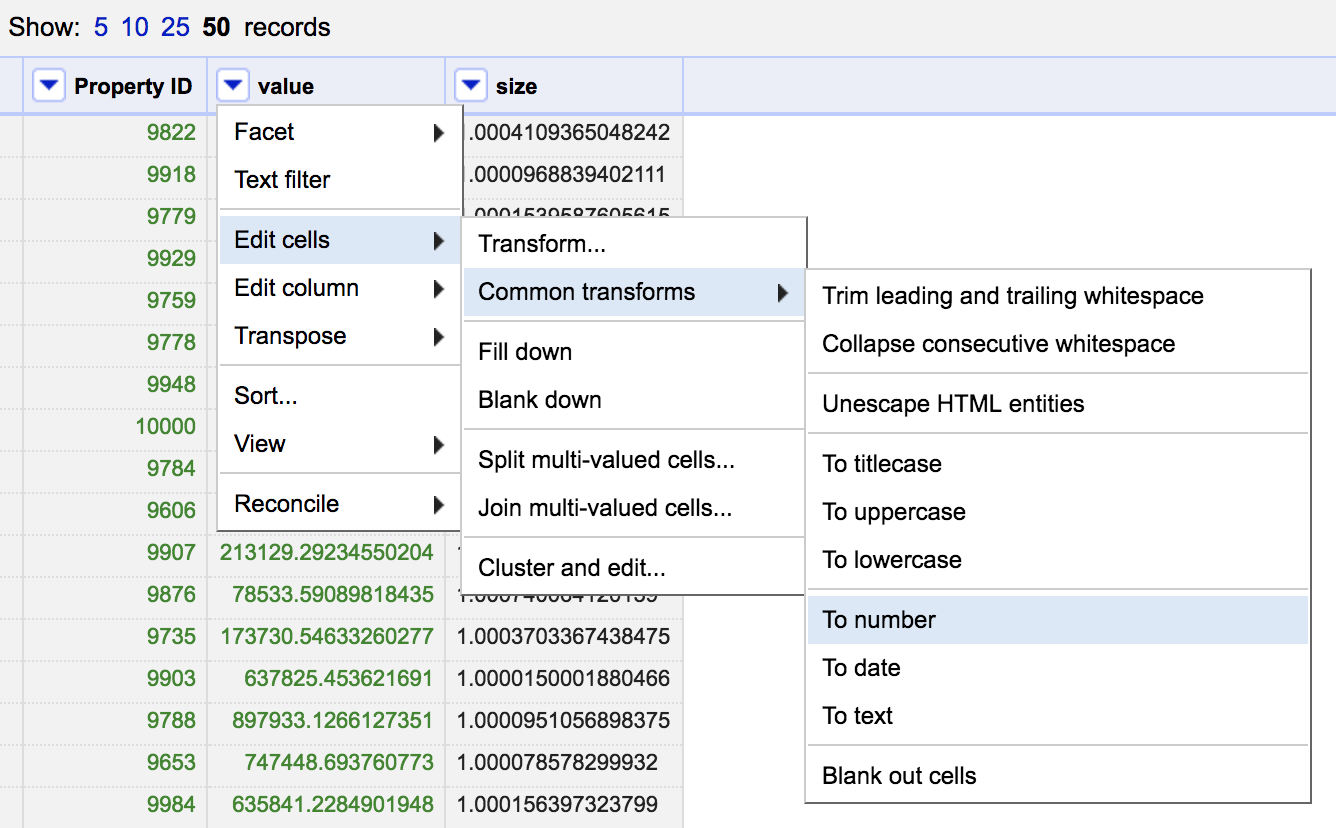Image resolution: width=1336 pixels, height=828 pixels.
Task: Click value cell 747448.693760773
Action: pos(339,762)
